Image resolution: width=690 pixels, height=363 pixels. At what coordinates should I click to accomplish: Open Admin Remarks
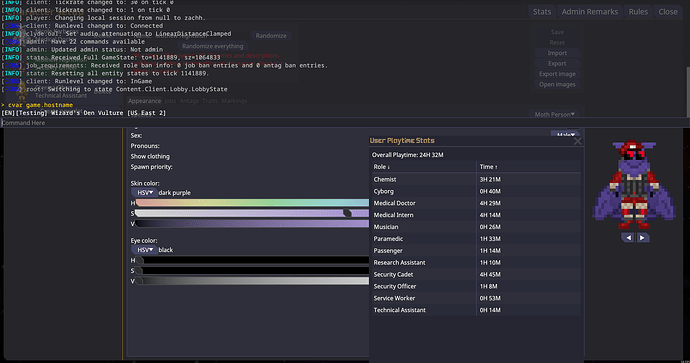point(590,12)
